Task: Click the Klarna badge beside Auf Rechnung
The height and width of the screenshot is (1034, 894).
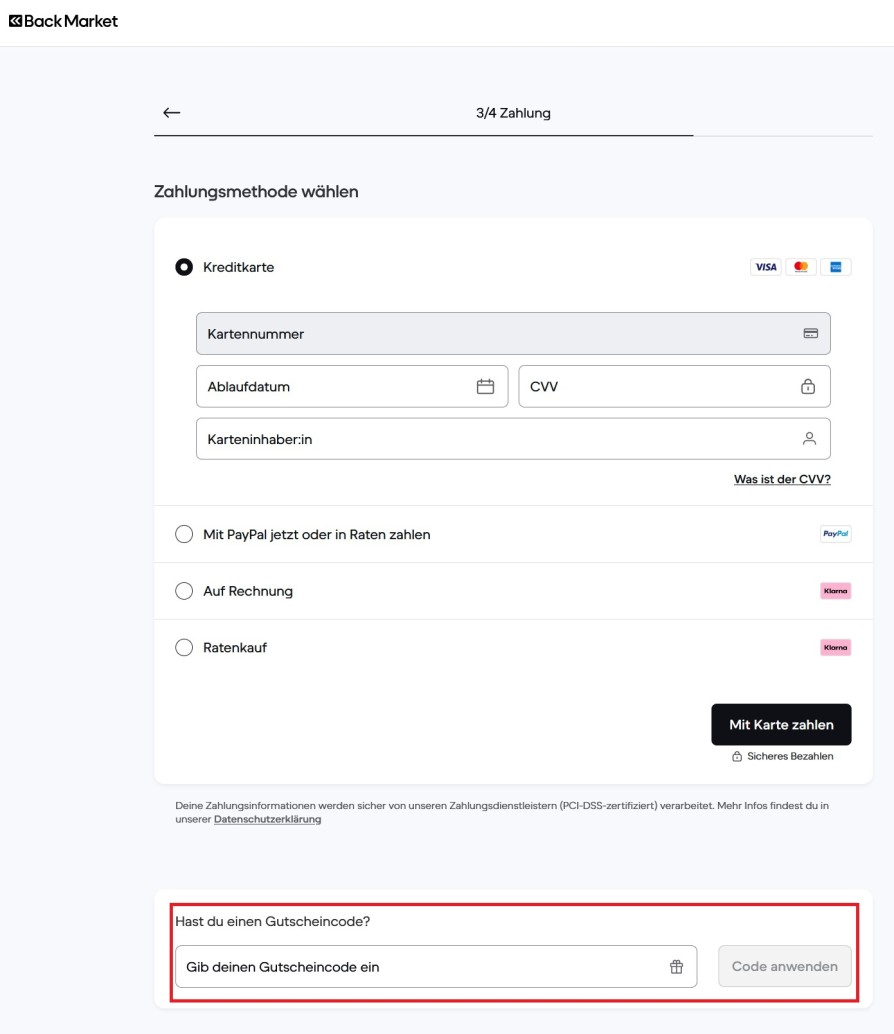Action: (x=835, y=591)
